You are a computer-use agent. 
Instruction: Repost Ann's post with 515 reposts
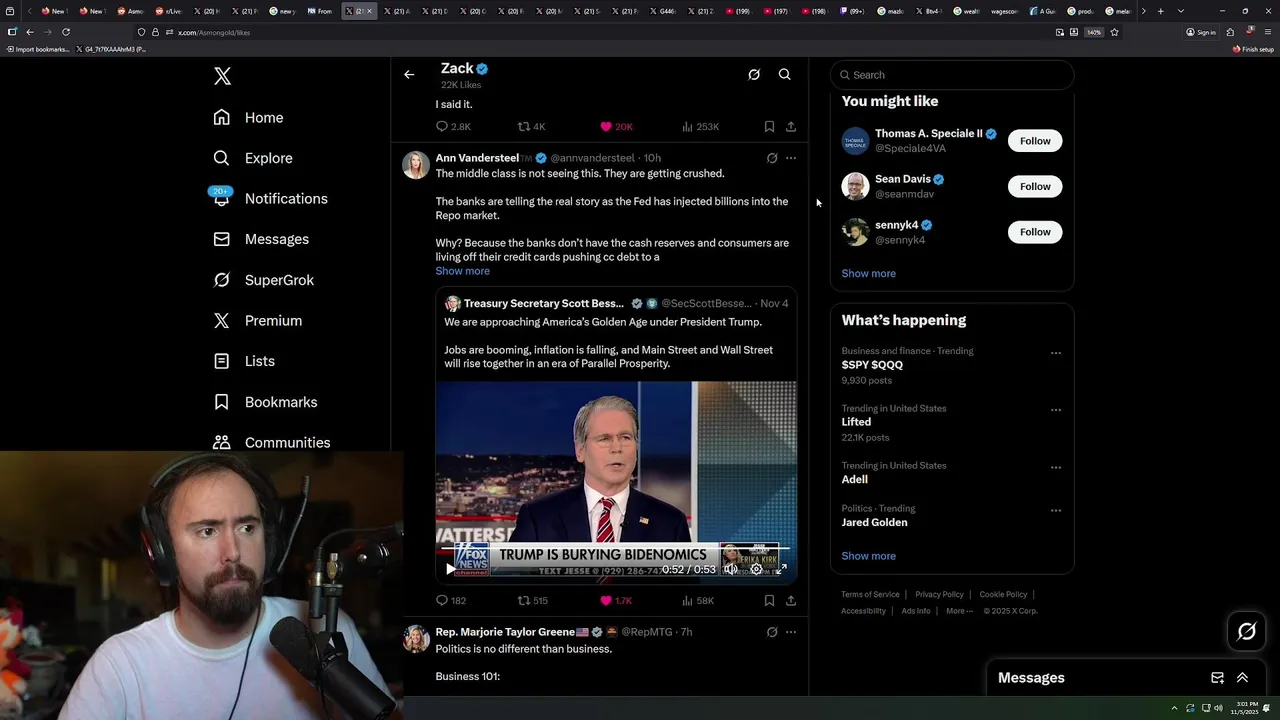532,601
